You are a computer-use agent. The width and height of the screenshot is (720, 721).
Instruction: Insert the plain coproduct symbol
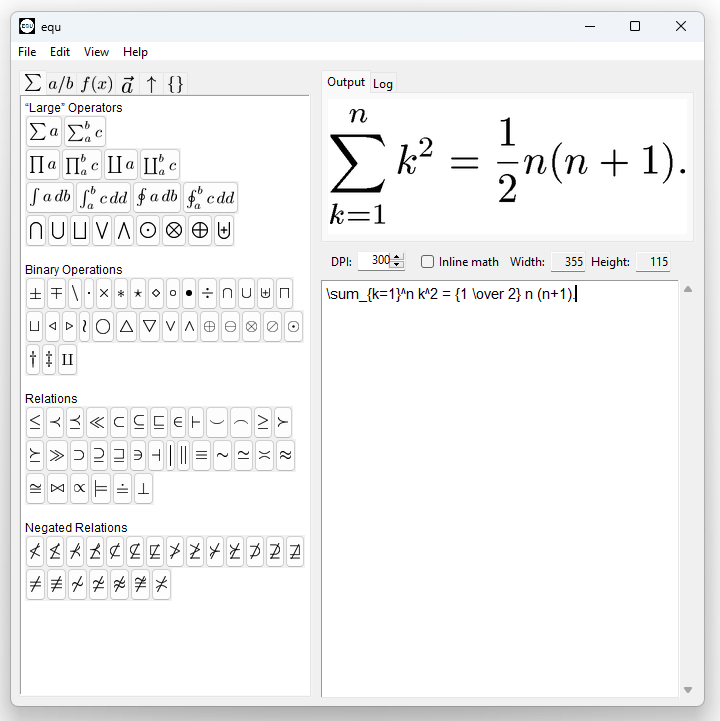pos(121,165)
